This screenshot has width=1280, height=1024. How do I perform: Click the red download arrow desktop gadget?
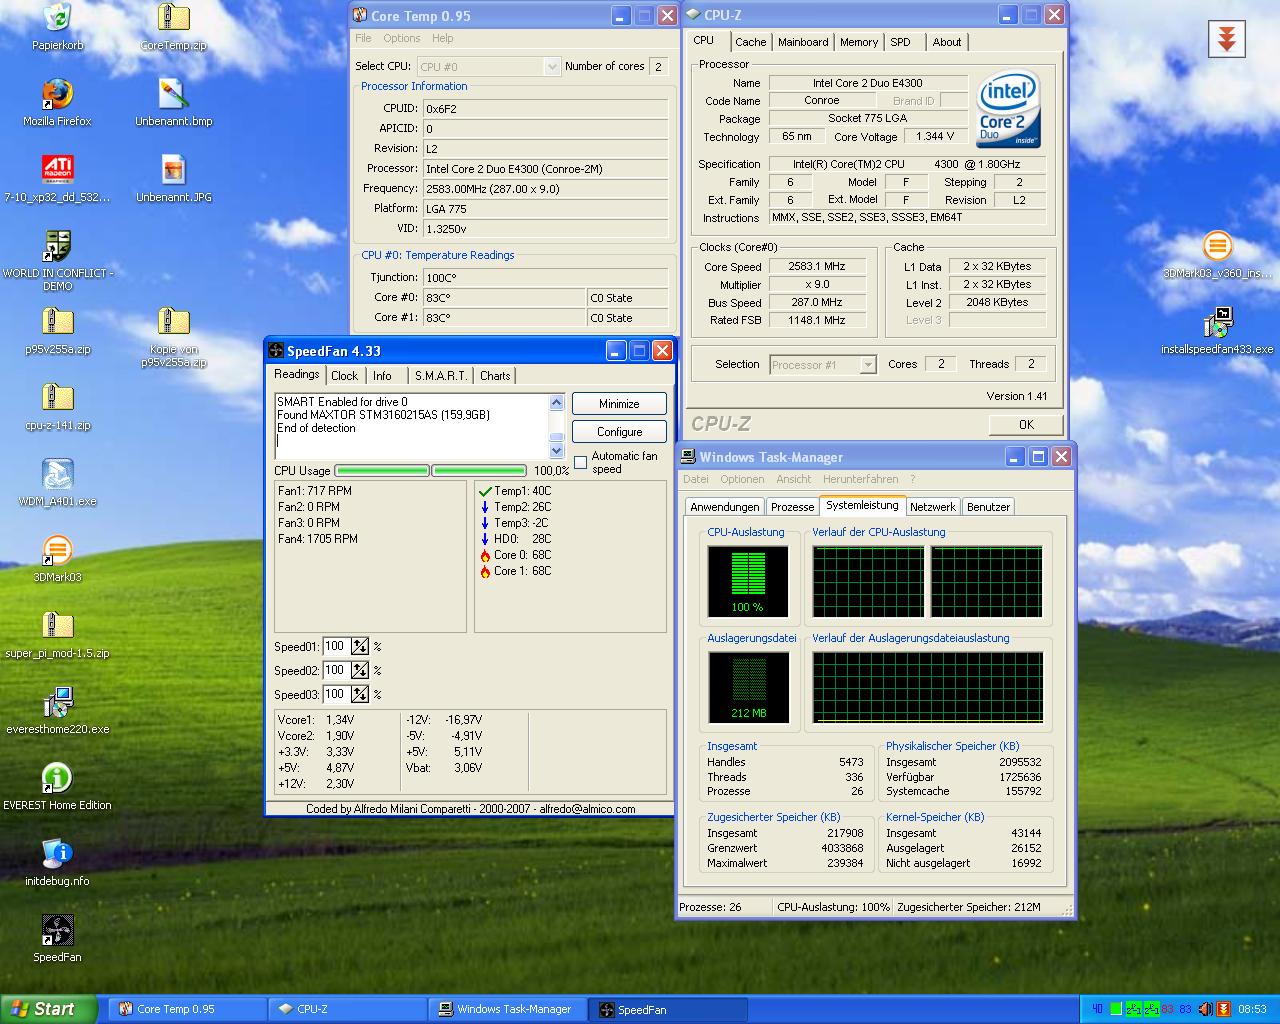tap(1226, 39)
